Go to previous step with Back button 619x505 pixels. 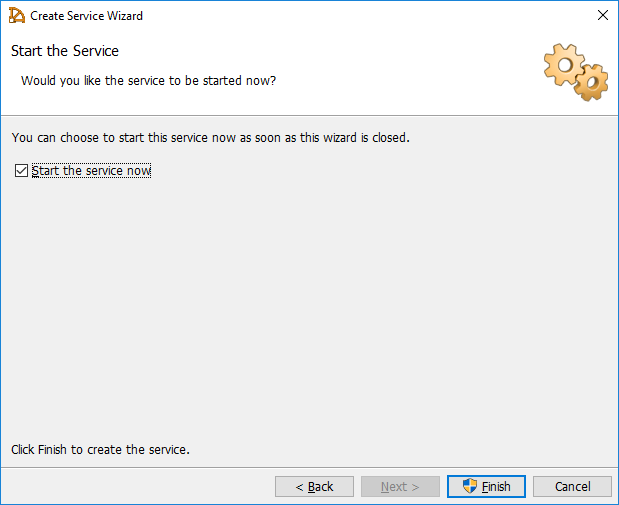coord(314,486)
